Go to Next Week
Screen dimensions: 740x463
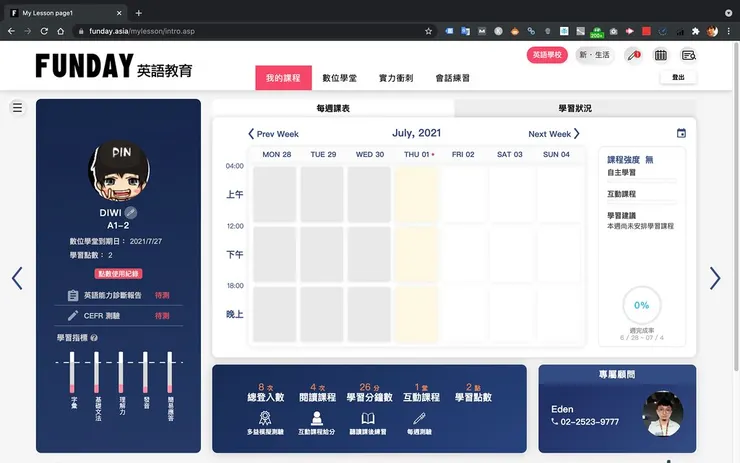pyautogui.click(x=554, y=134)
